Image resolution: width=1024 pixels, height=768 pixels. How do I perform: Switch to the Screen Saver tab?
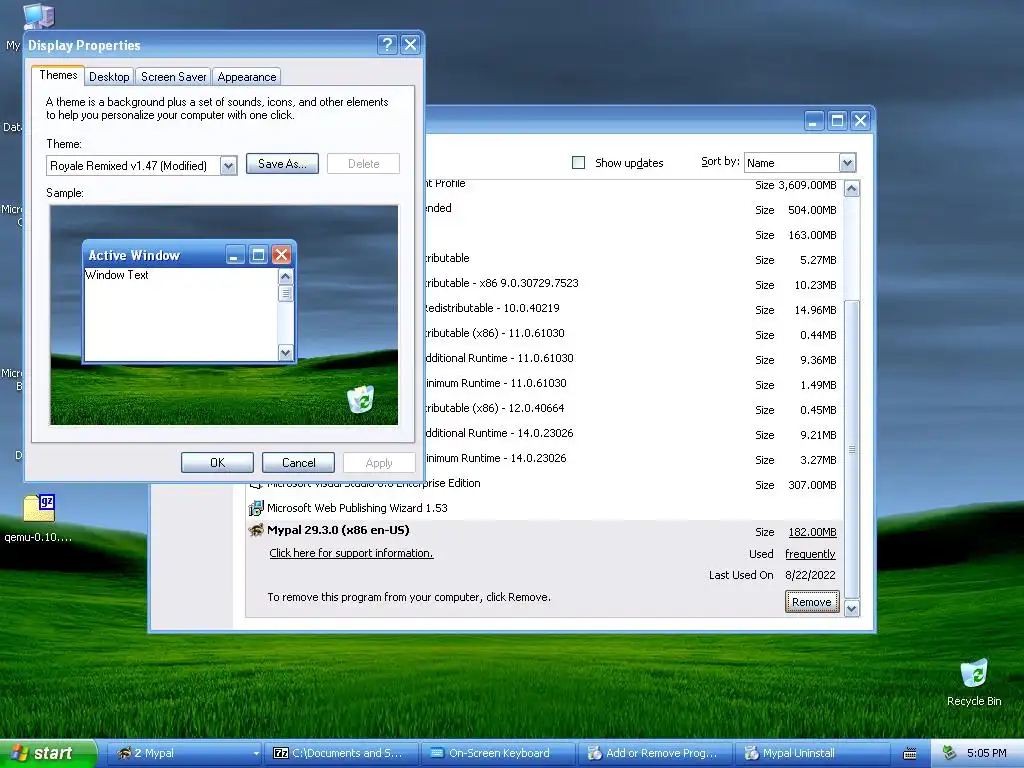click(x=173, y=76)
